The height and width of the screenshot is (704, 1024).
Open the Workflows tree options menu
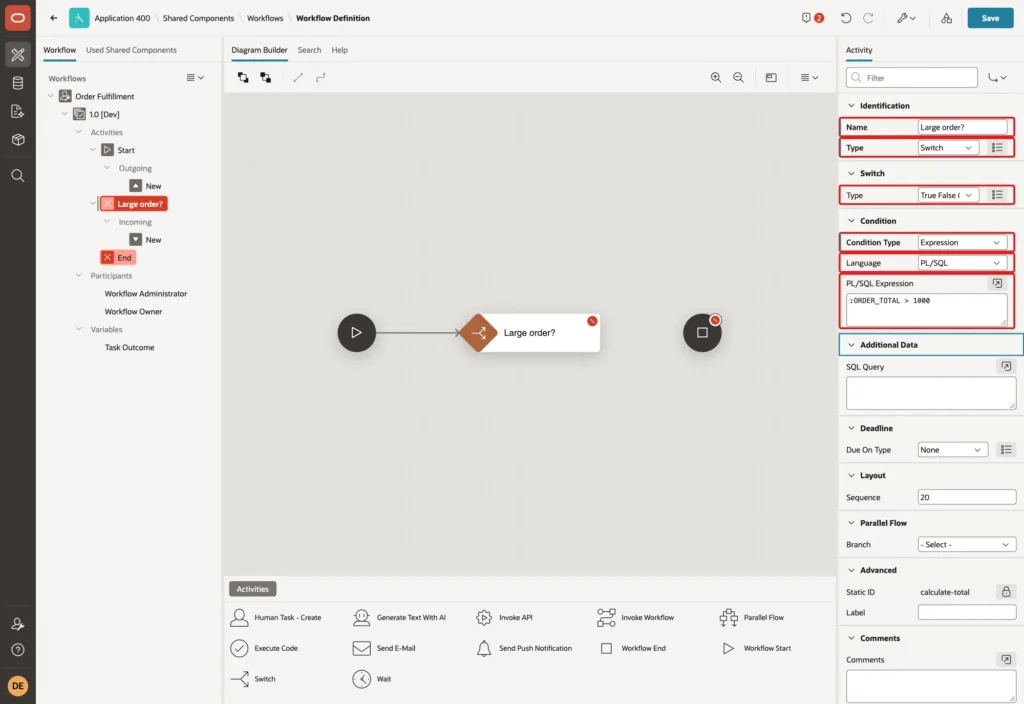(x=195, y=77)
